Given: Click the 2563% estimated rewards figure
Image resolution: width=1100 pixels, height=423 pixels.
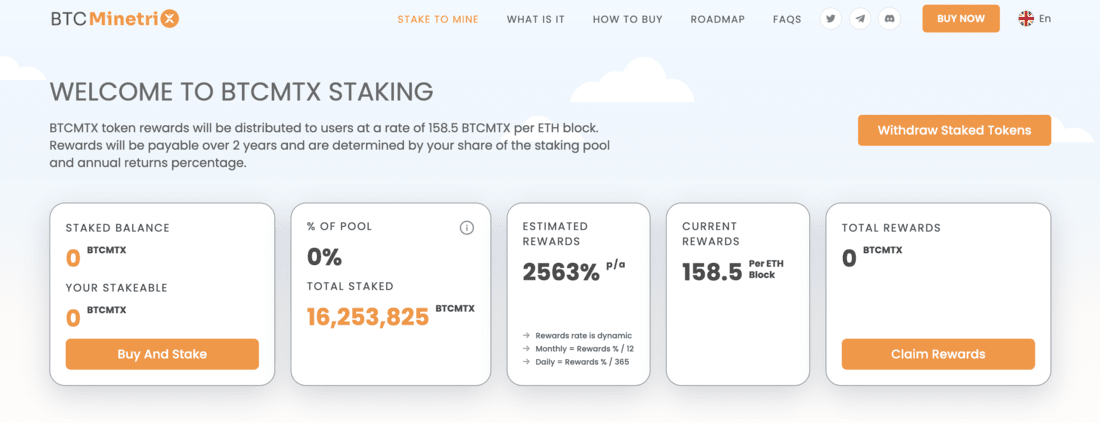Looking at the screenshot, I should 561,271.
